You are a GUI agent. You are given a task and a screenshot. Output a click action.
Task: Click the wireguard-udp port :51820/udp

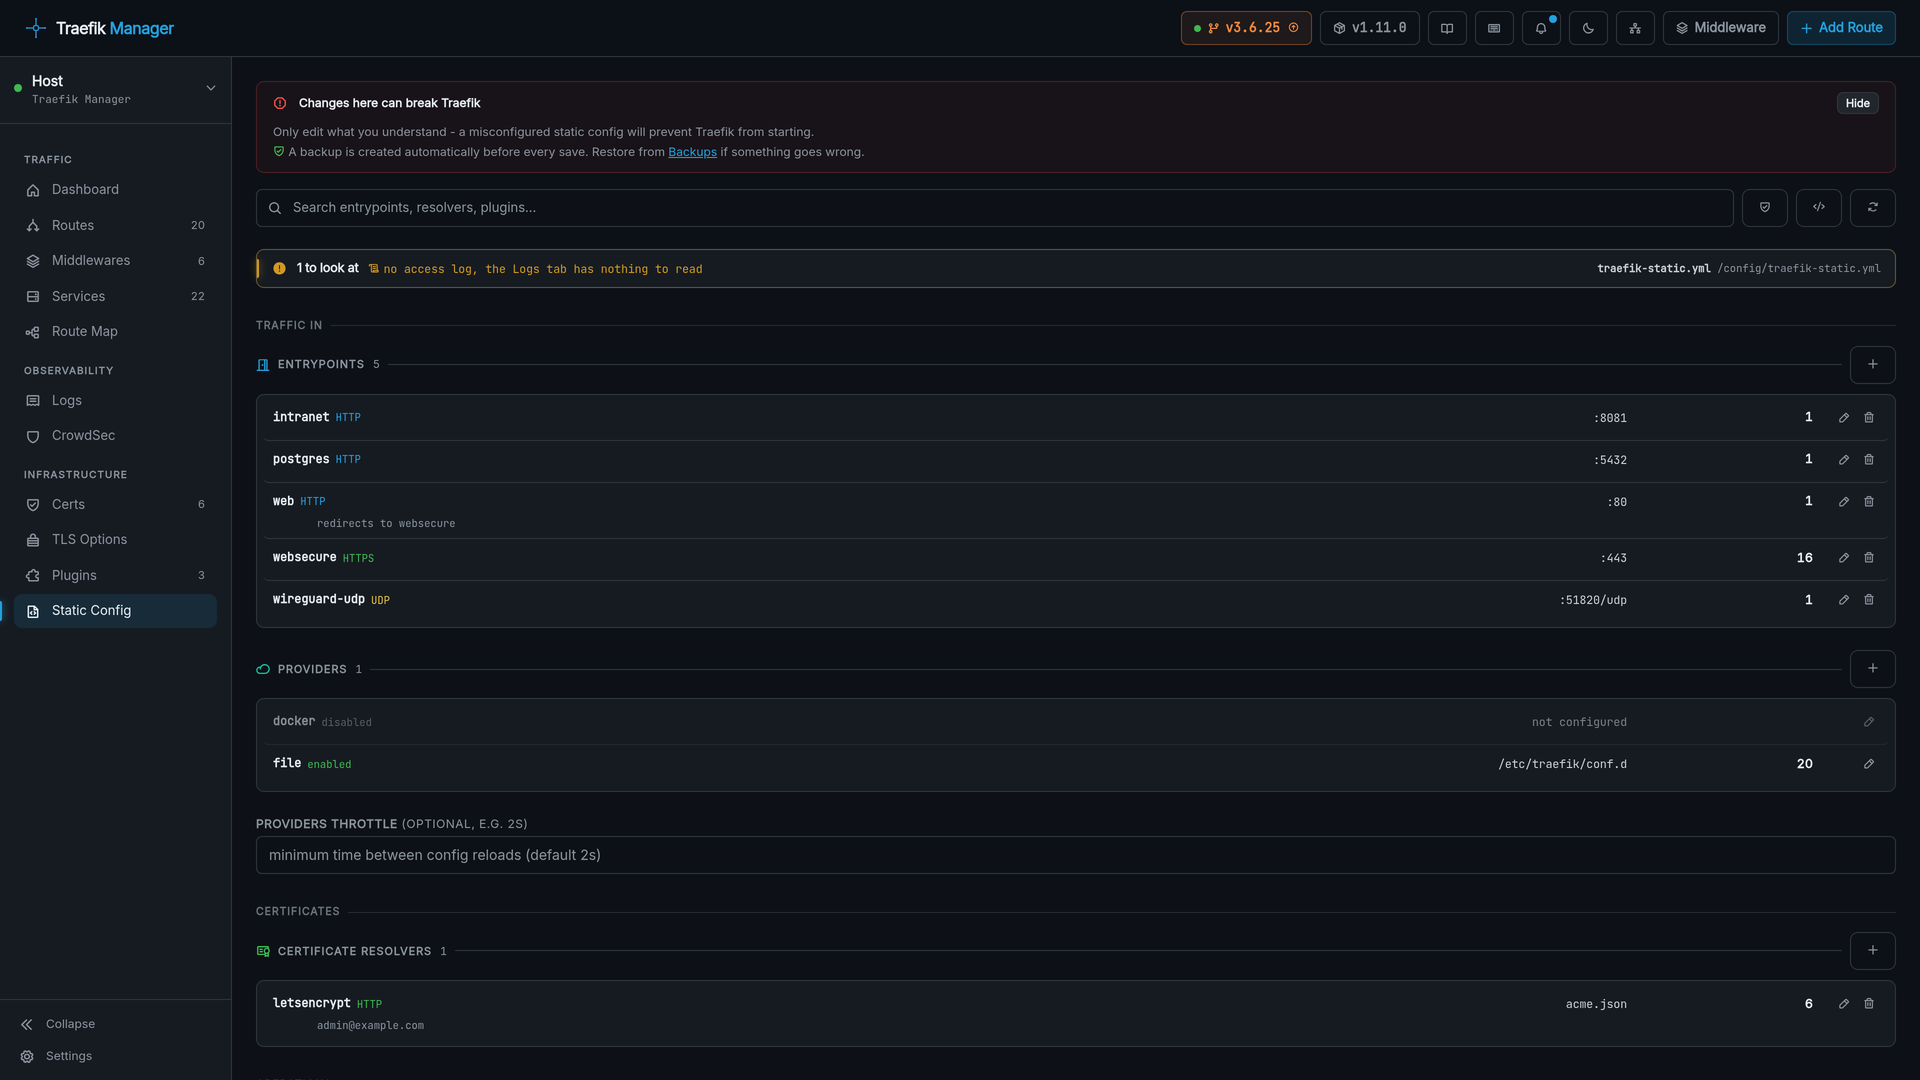click(1593, 600)
